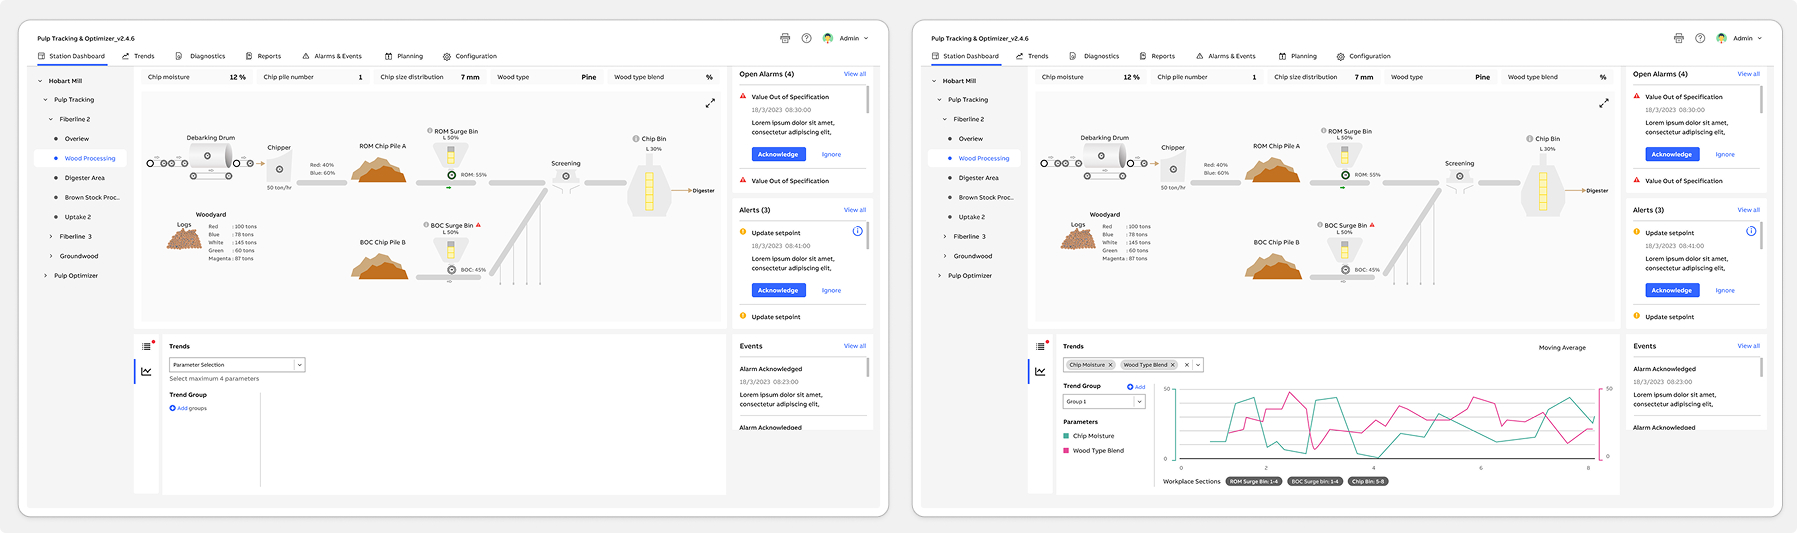1797x533 pixels.
Task: Expand the process diagram in left window
Action: click(710, 103)
